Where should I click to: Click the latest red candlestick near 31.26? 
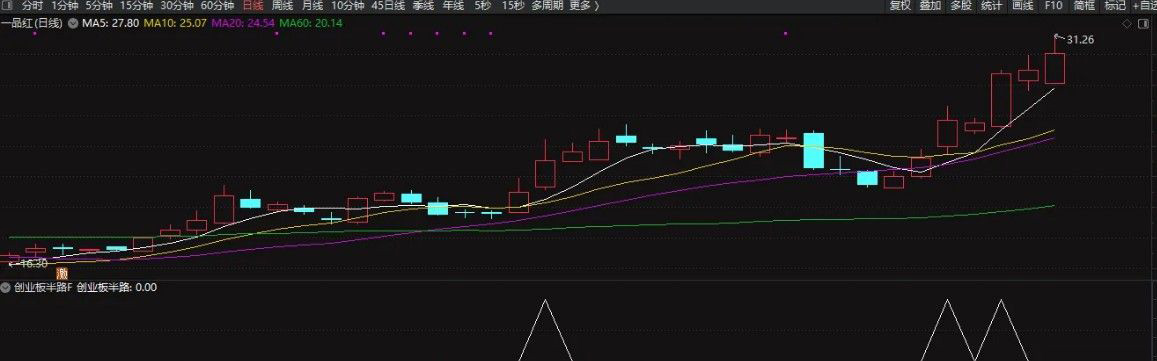[1055, 68]
